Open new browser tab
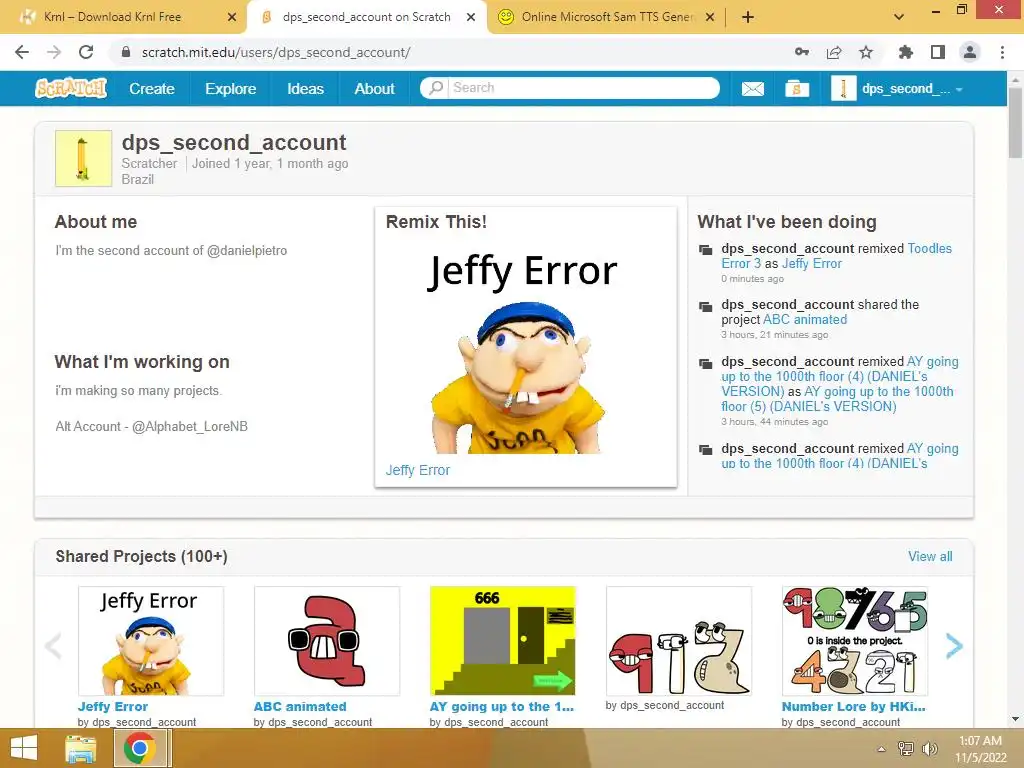Image resolution: width=1024 pixels, height=768 pixels. 748,17
